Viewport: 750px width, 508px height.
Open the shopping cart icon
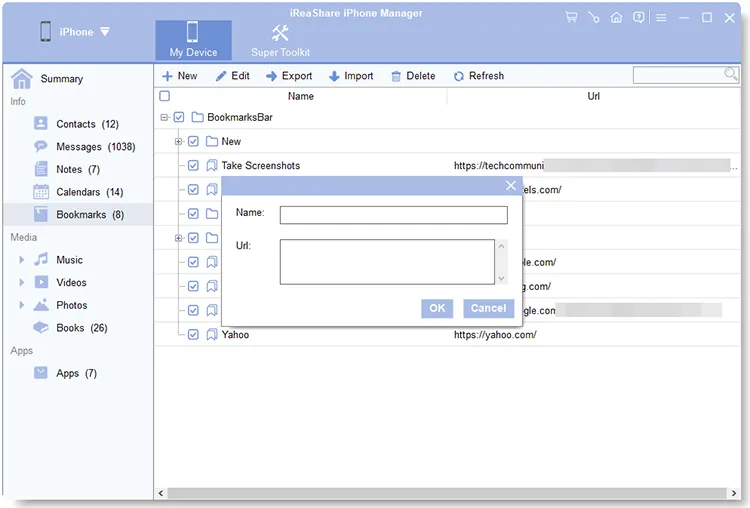(x=571, y=18)
